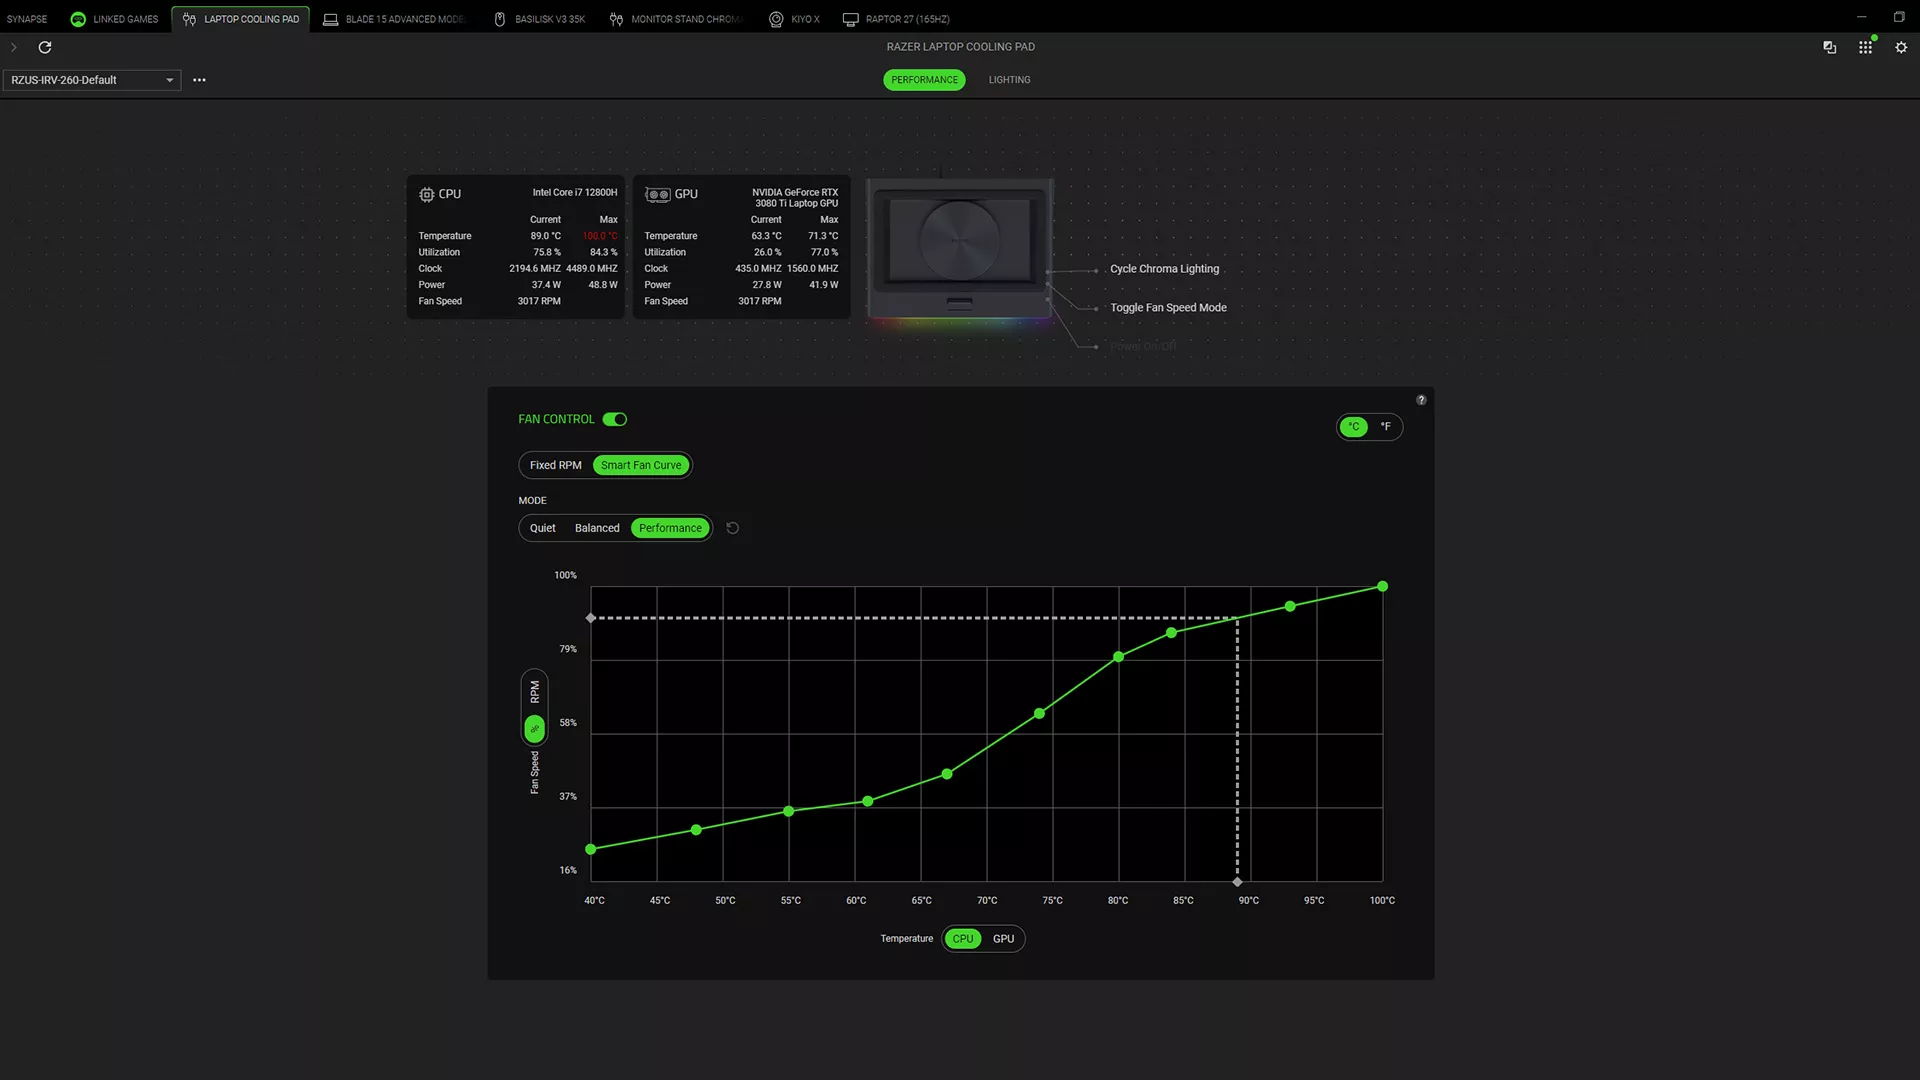Select Smart Fan Curve option
Viewport: 1920px width, 1080px height.
[641, 465]
